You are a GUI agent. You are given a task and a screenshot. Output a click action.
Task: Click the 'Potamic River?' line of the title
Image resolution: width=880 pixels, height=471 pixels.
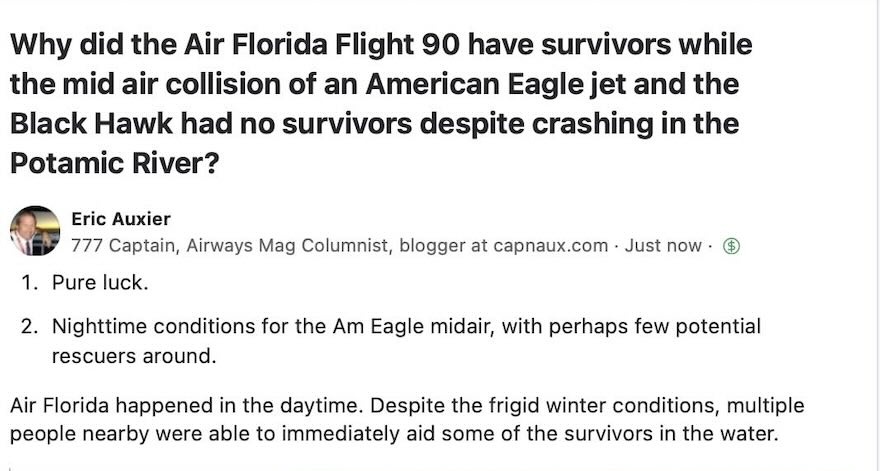click(114, 163)
